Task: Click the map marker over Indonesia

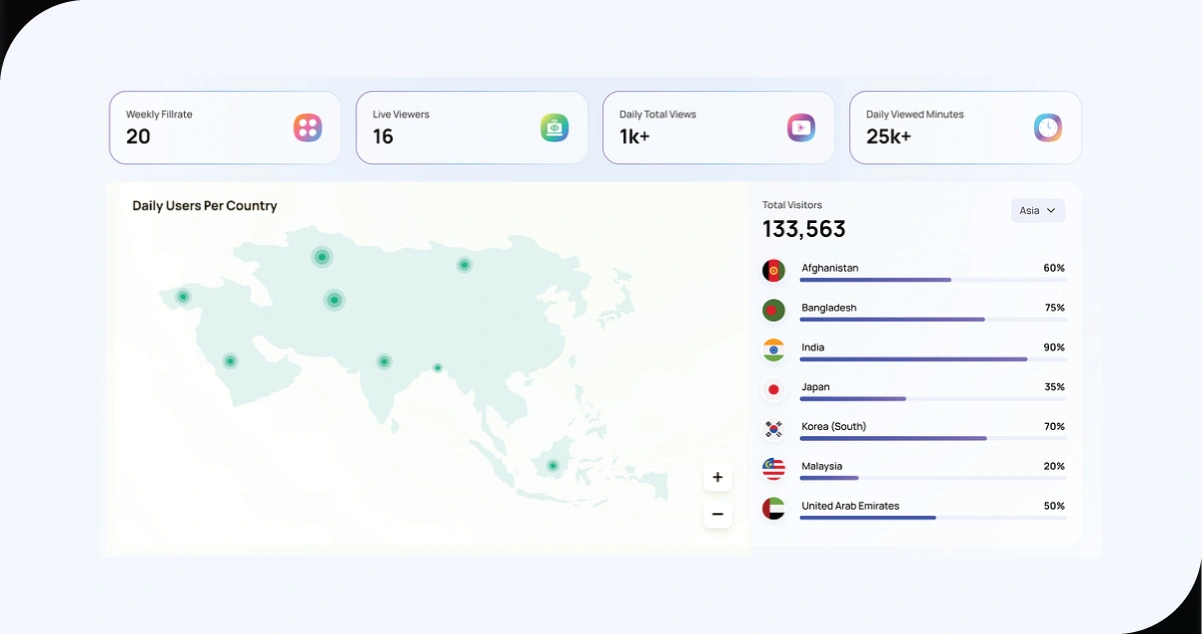Action: click(552, 465)
